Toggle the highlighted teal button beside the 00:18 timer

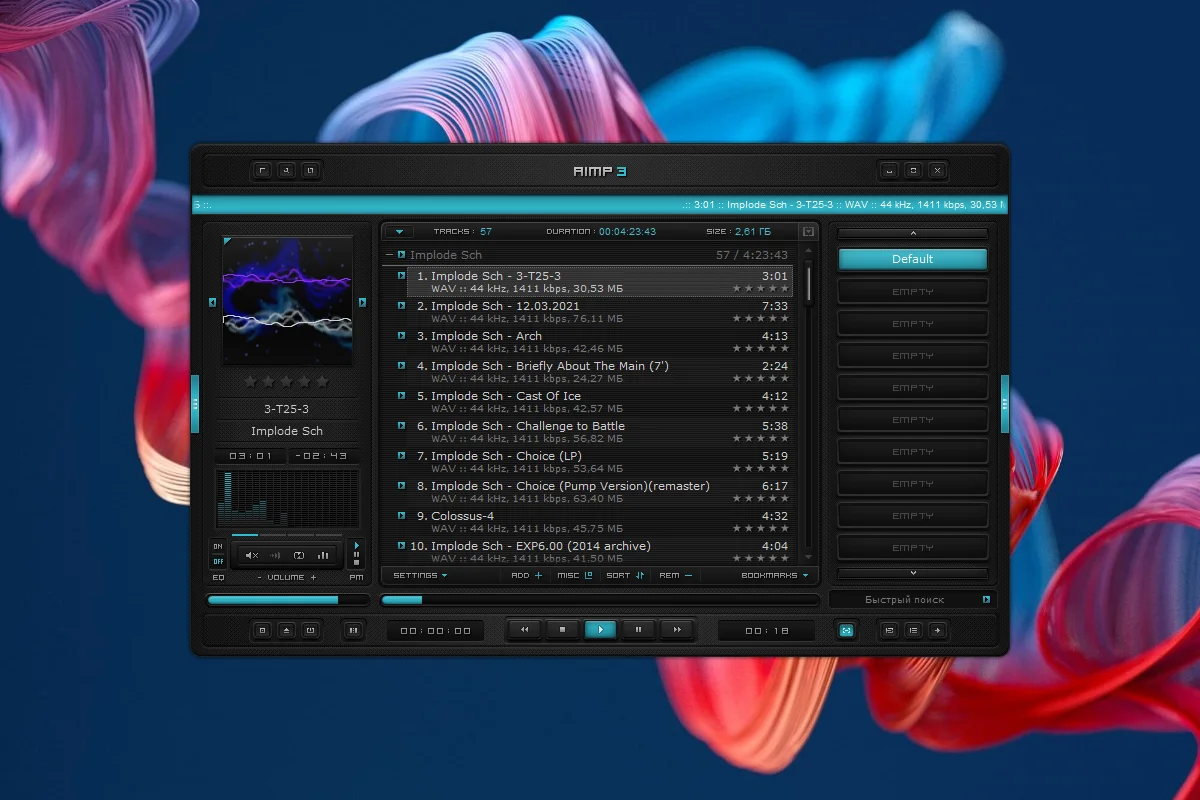tap(847, 630)
